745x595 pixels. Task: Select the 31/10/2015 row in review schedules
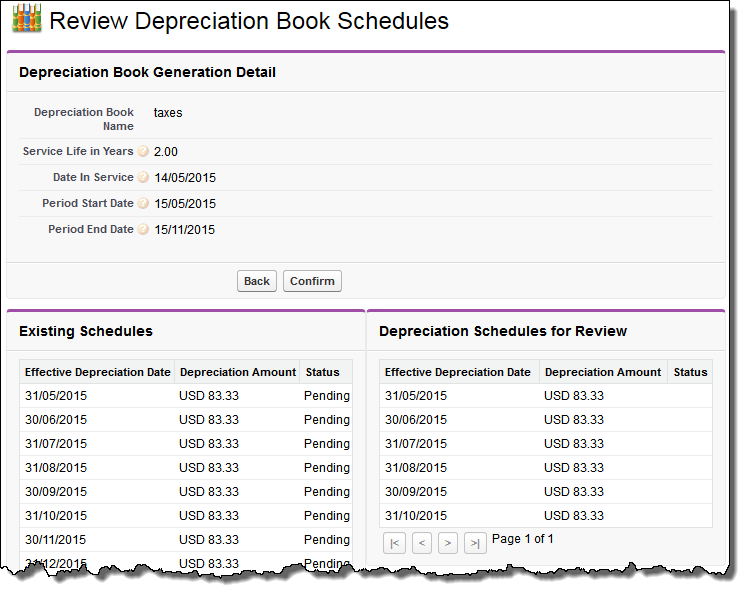point(416,516)
